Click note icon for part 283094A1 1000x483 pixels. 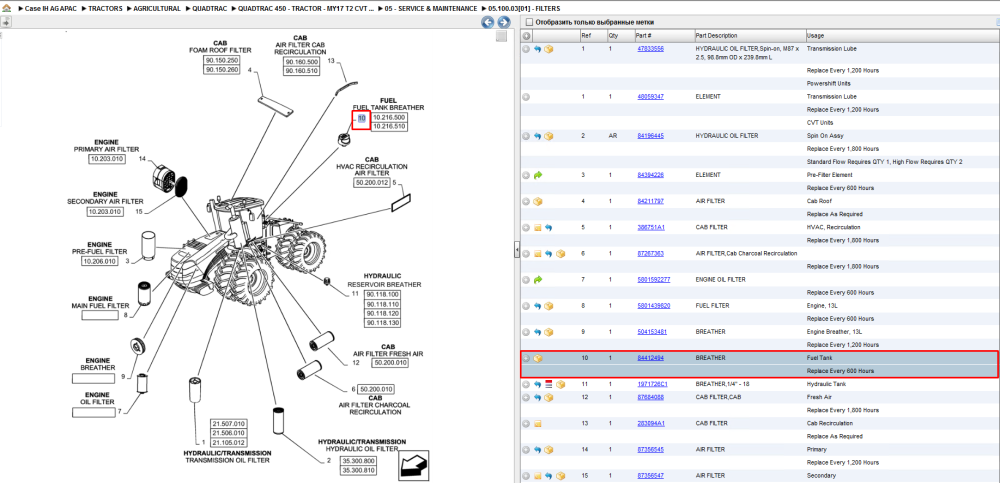[x=538, y=423]
